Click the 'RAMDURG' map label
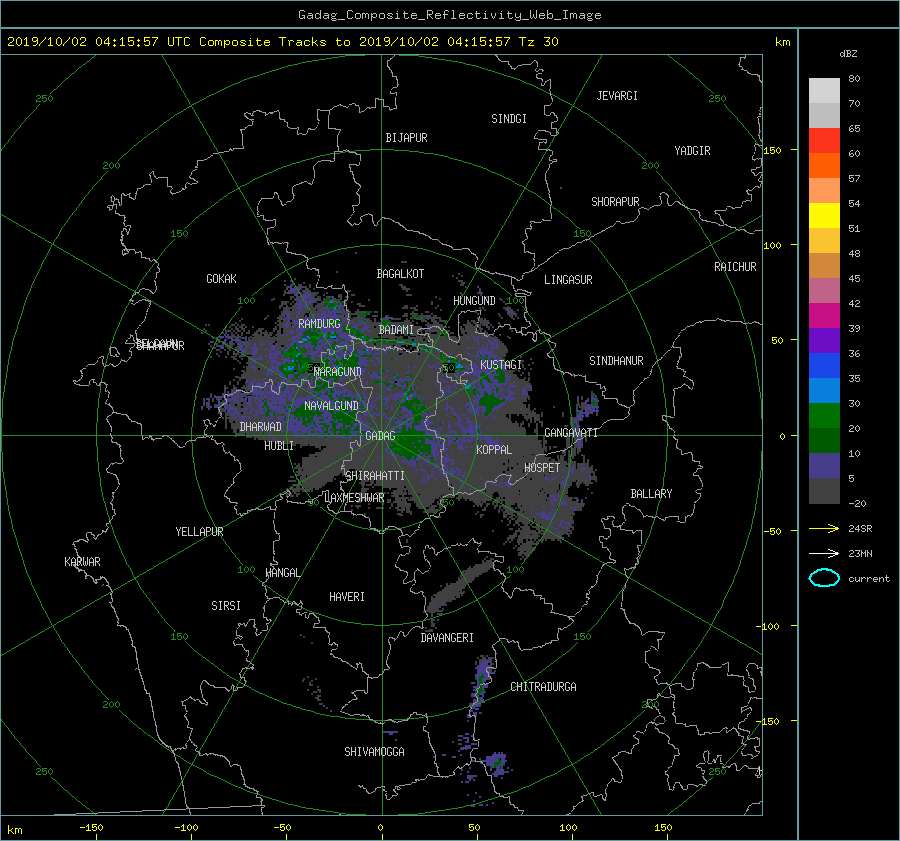 [319, 324]
